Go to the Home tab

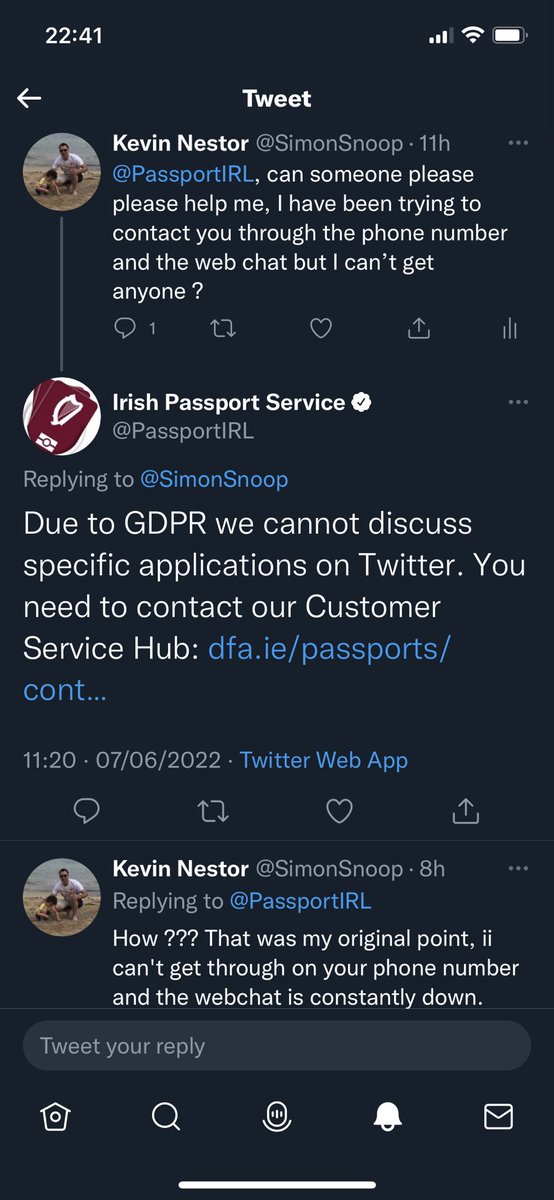[57, 1117]
